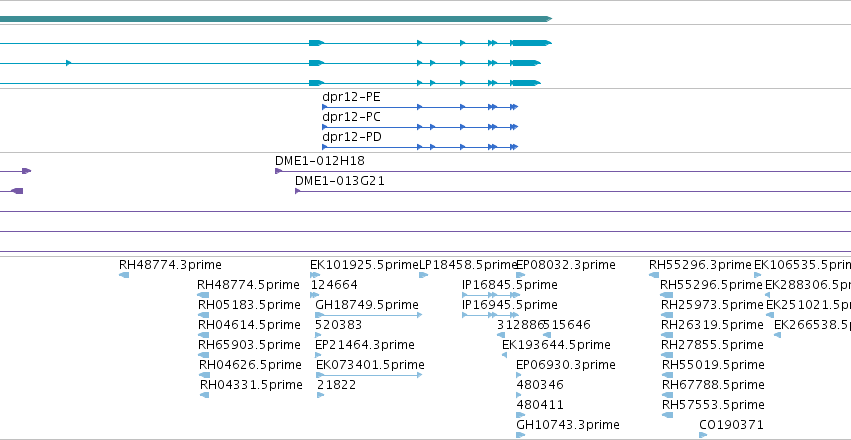Select the dpr12-PC protein feature label
This screenshot has width=851, height=440.
(x=351, y=117)
